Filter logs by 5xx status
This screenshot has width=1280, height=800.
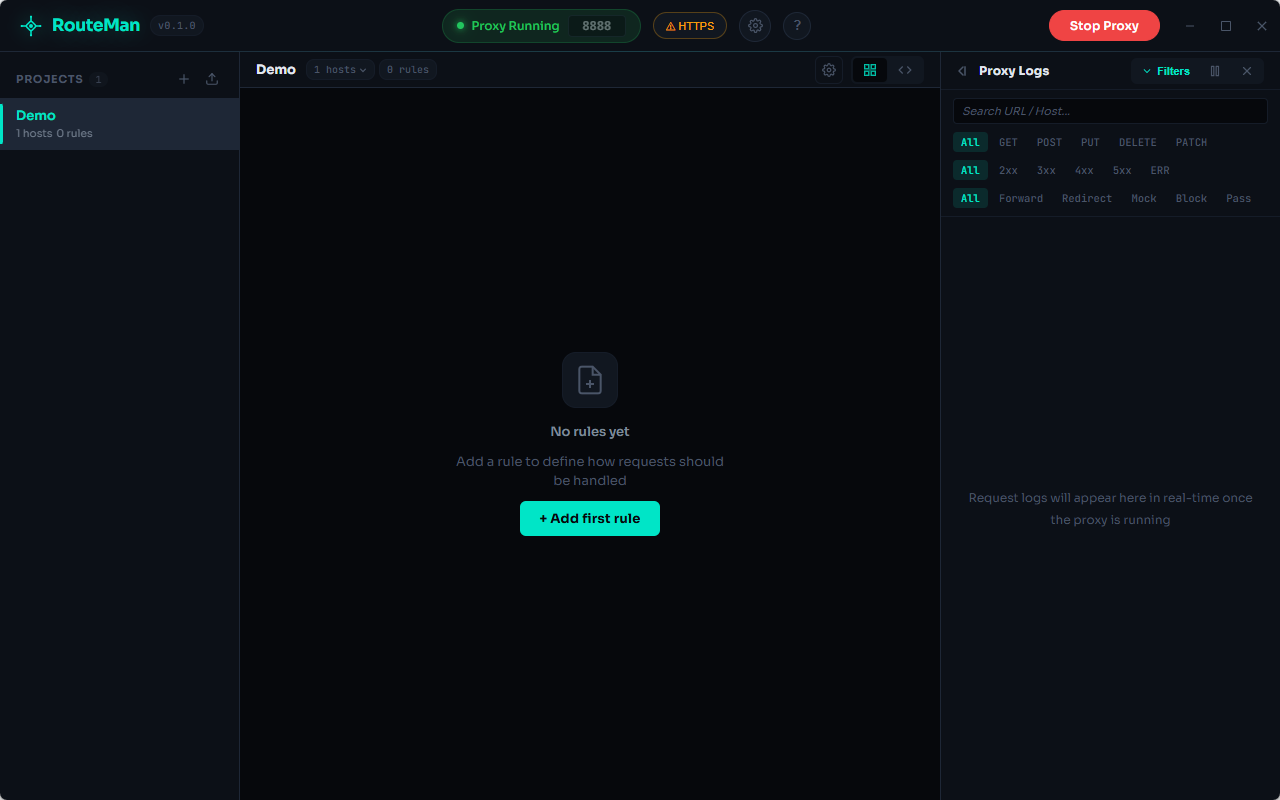tap(1122, 170)
